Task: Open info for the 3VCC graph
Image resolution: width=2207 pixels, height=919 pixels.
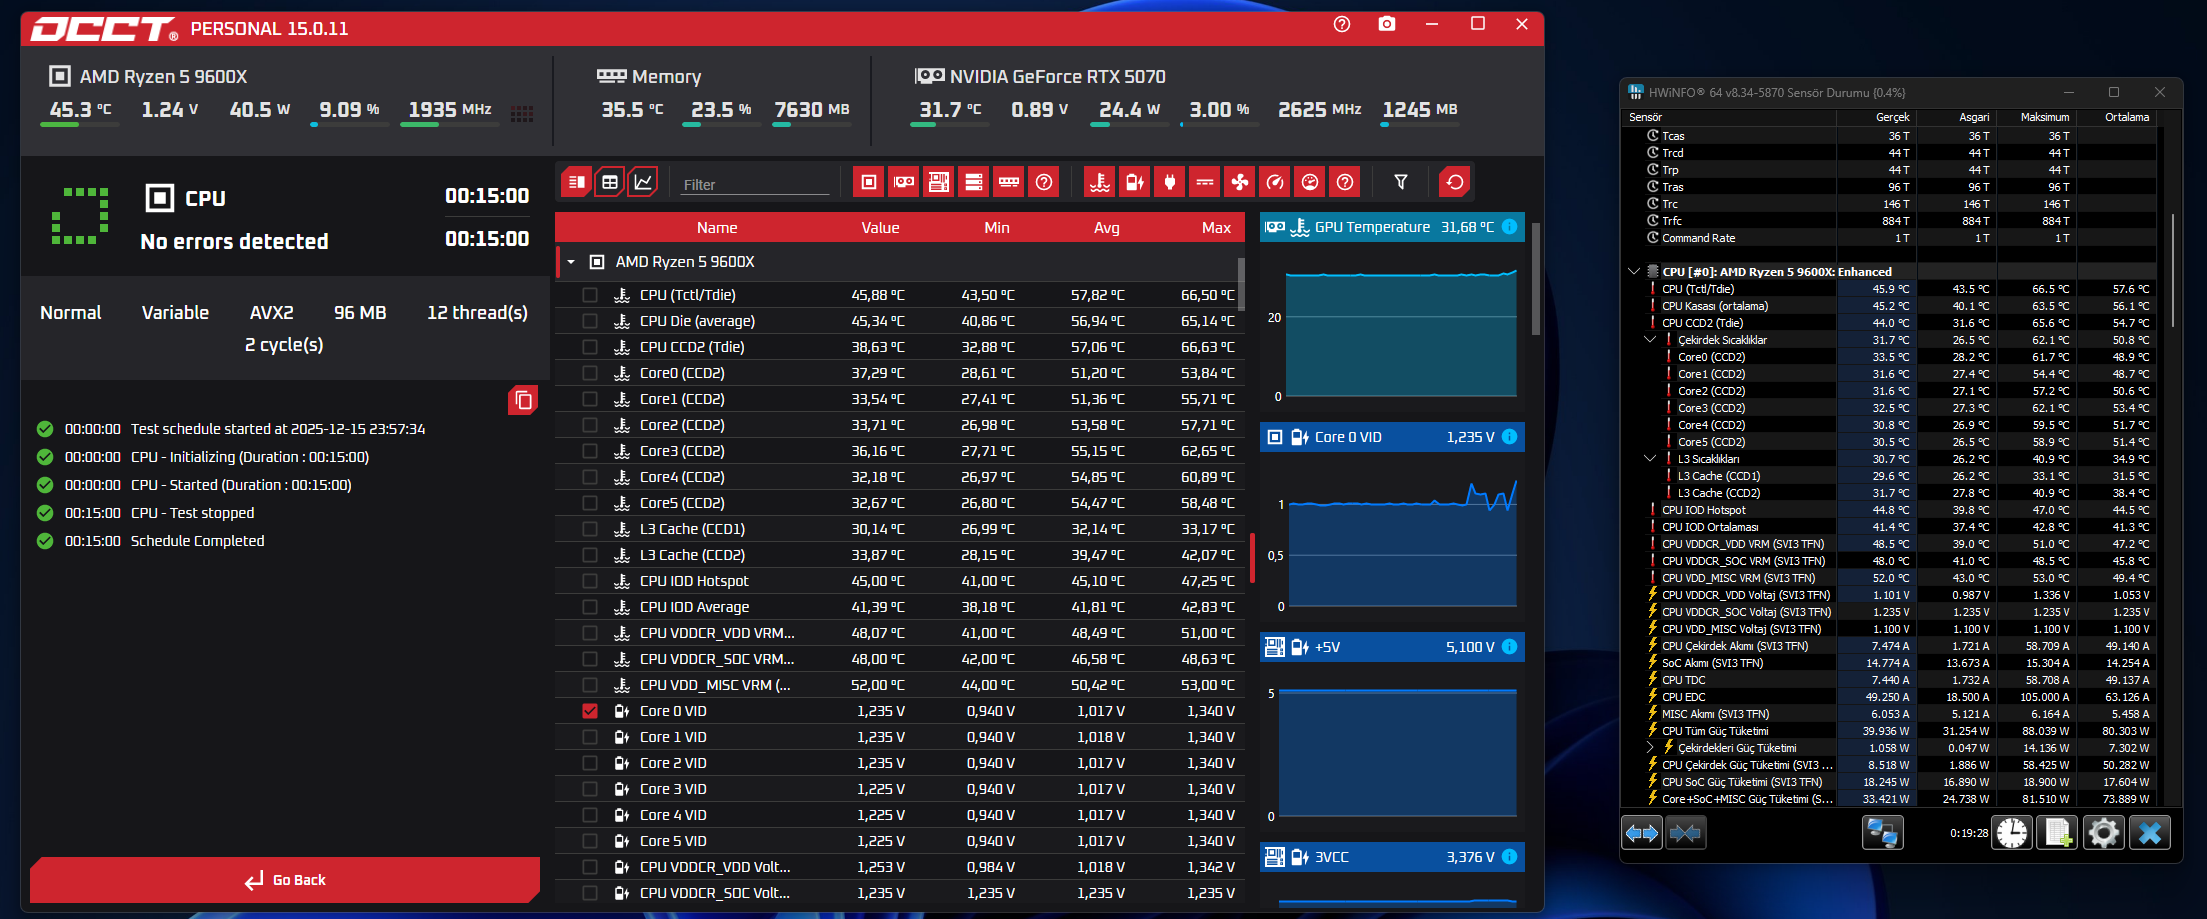Action: 1510,857
